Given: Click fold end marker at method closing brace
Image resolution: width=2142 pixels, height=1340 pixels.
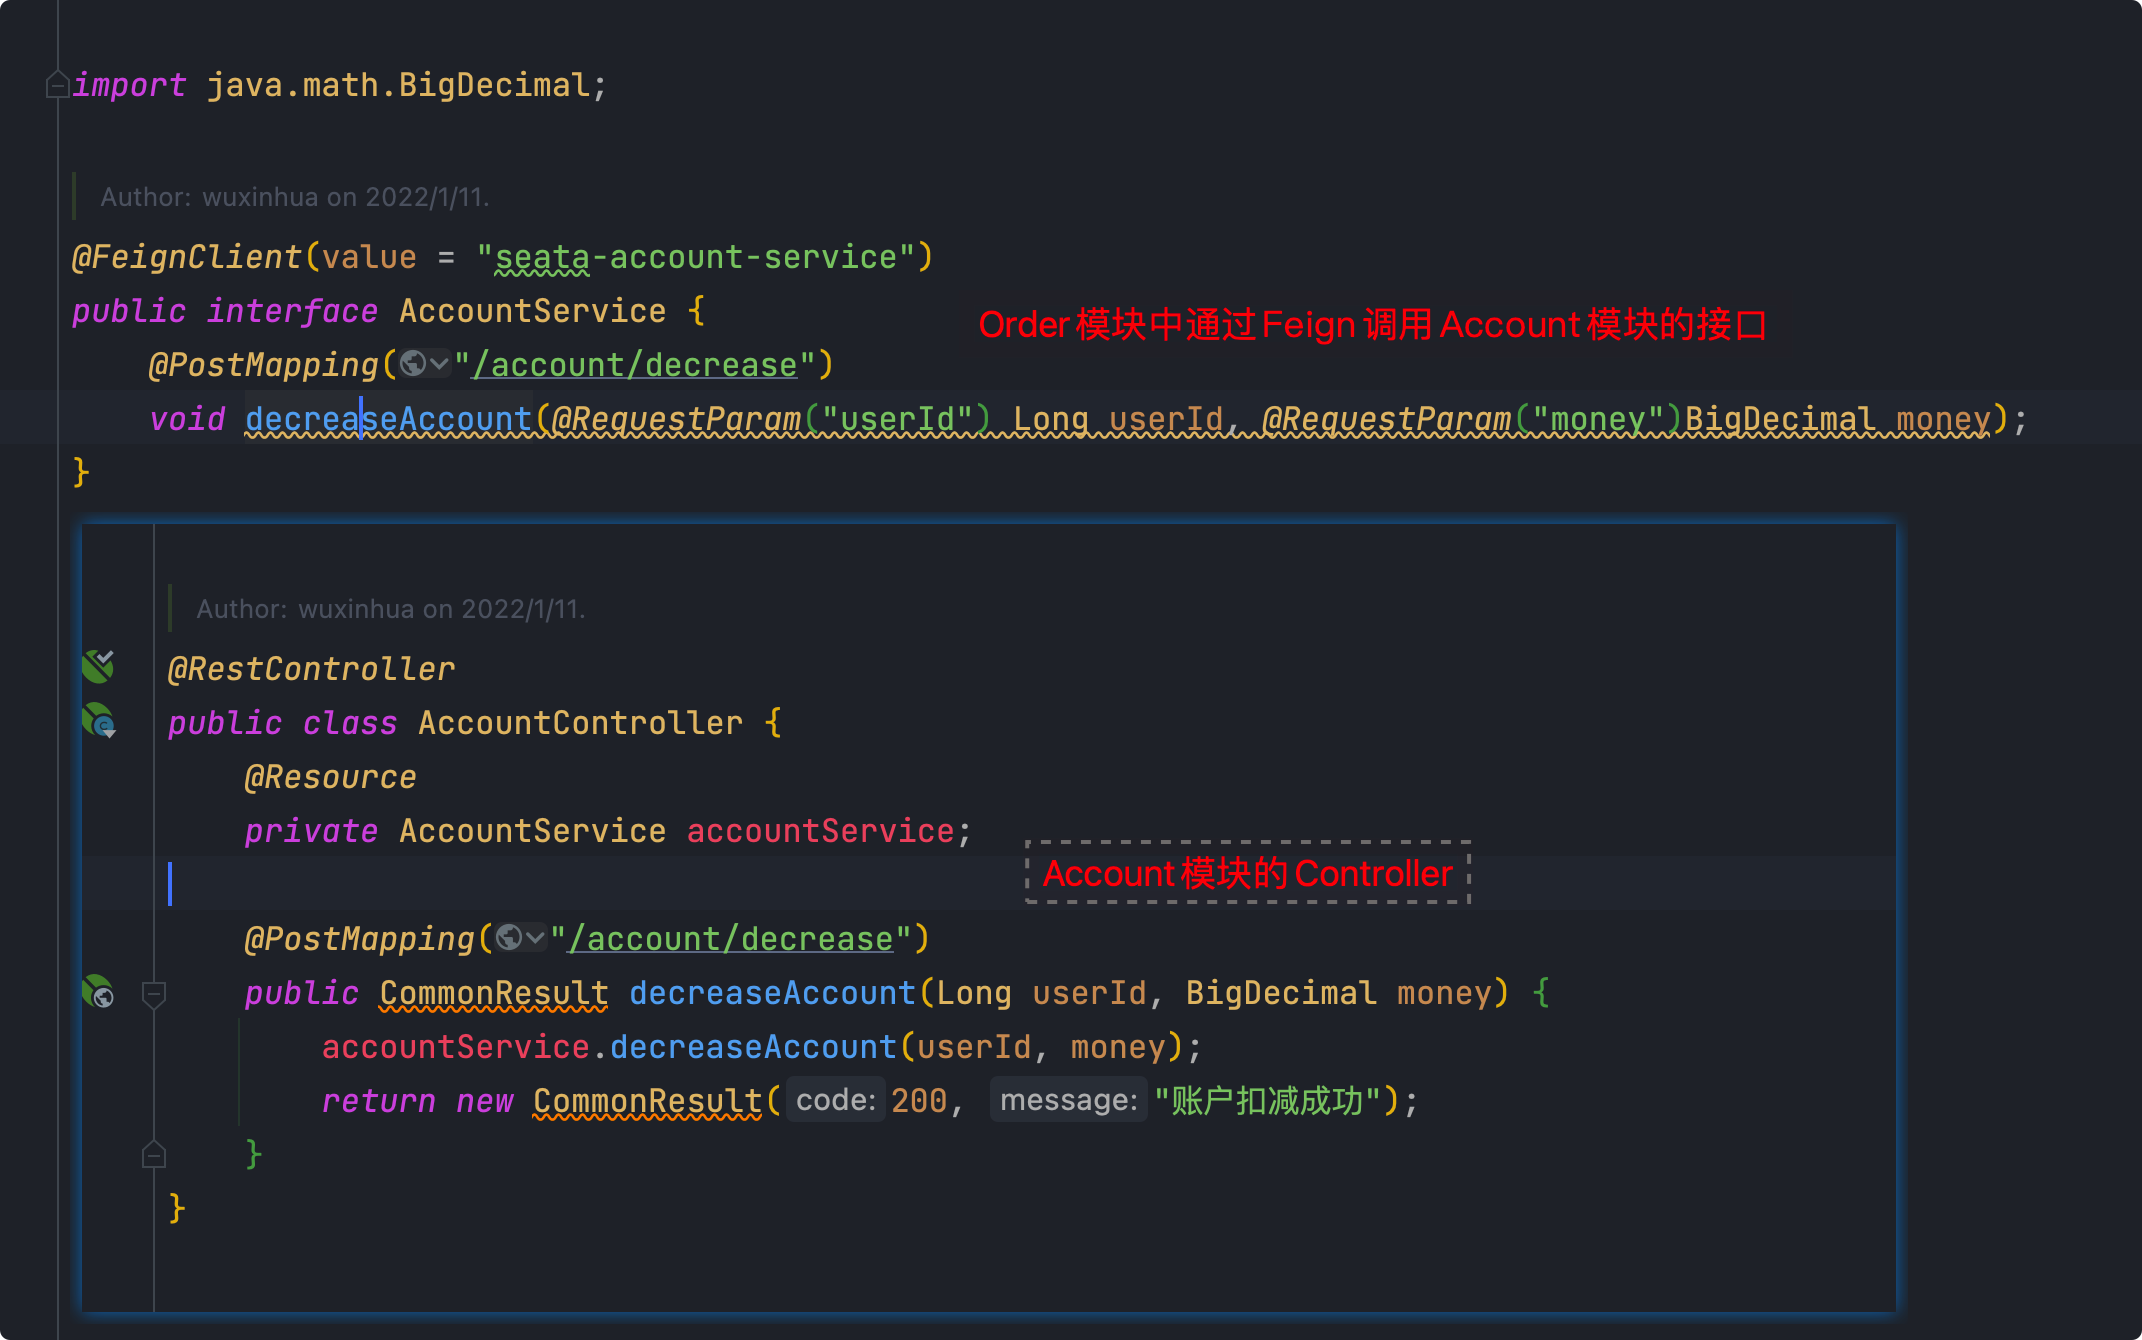Looking at the screenshot, I should 154,1155.
